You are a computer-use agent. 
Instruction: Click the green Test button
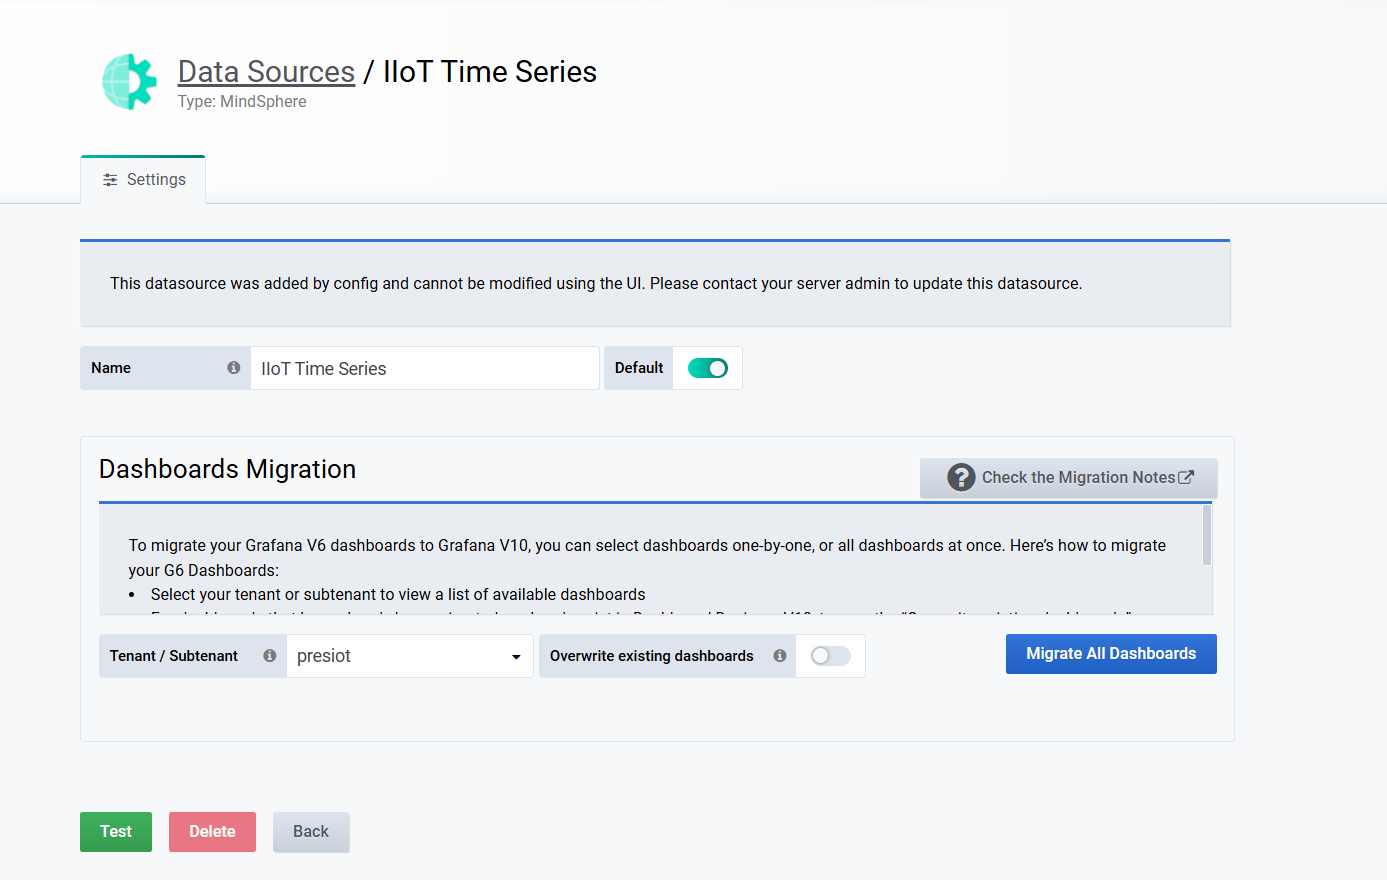[116, 832]
